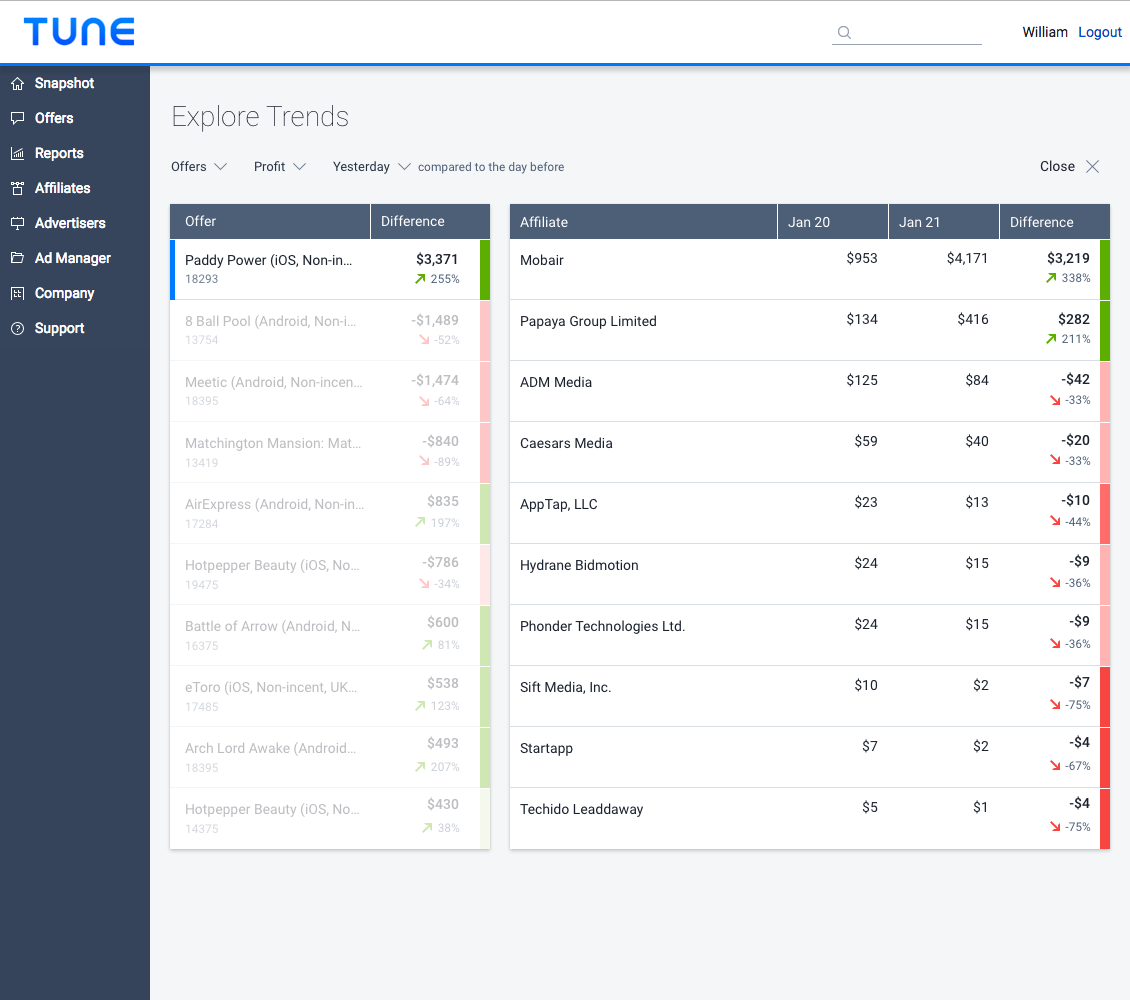Click the $953 Jan 20 value
Image resolution: width=1130 pixels, height=1000 pixels.
[862, 258]
